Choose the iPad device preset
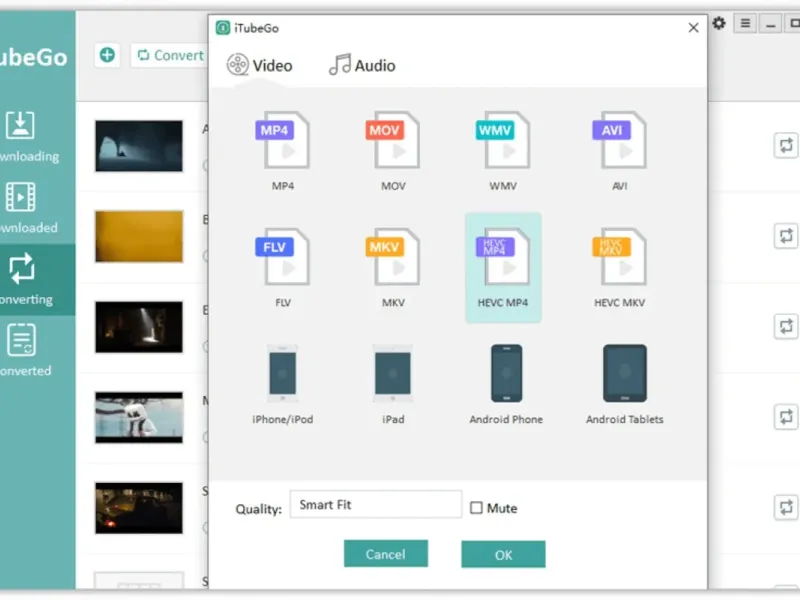This screenshot has width=800, height=600. point(393,373)
